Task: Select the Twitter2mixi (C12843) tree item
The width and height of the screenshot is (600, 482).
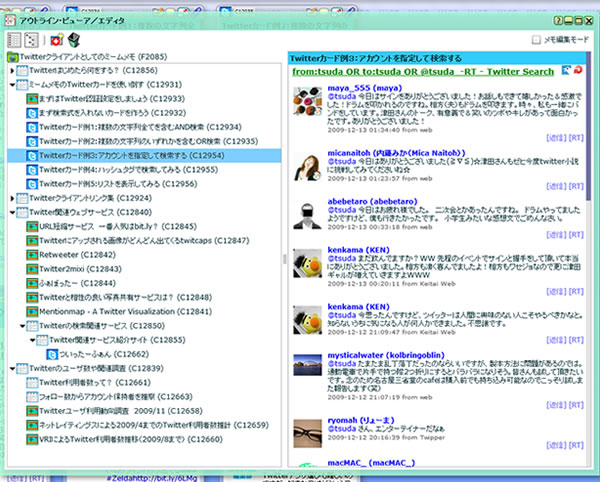Action: tap(77, 269)
